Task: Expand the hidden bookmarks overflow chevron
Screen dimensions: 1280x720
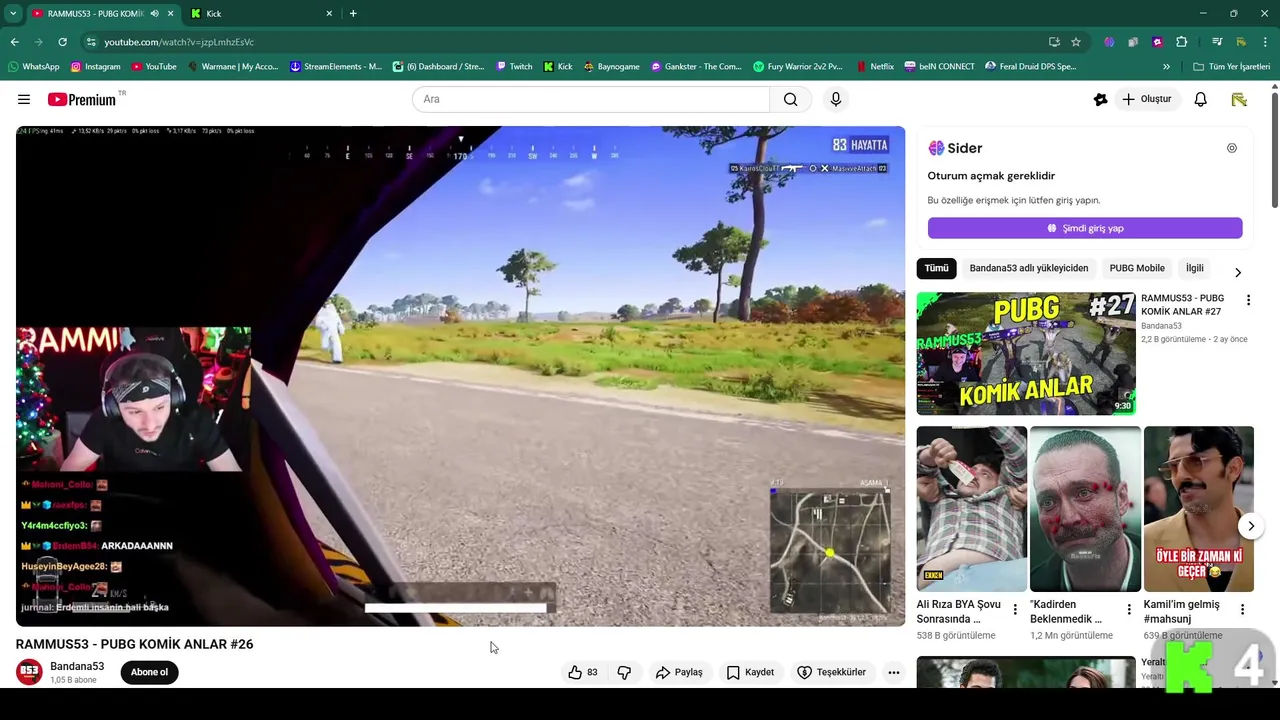Action: coord(1166,67)
